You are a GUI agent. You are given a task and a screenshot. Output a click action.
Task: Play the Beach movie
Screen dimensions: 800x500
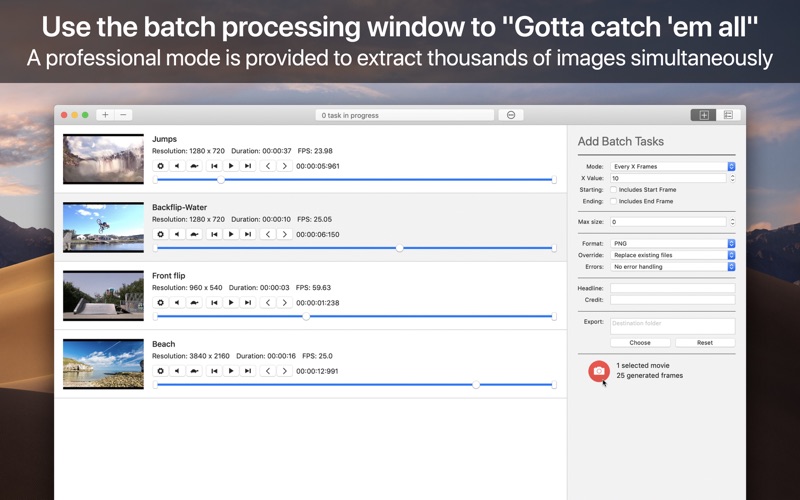231,371
